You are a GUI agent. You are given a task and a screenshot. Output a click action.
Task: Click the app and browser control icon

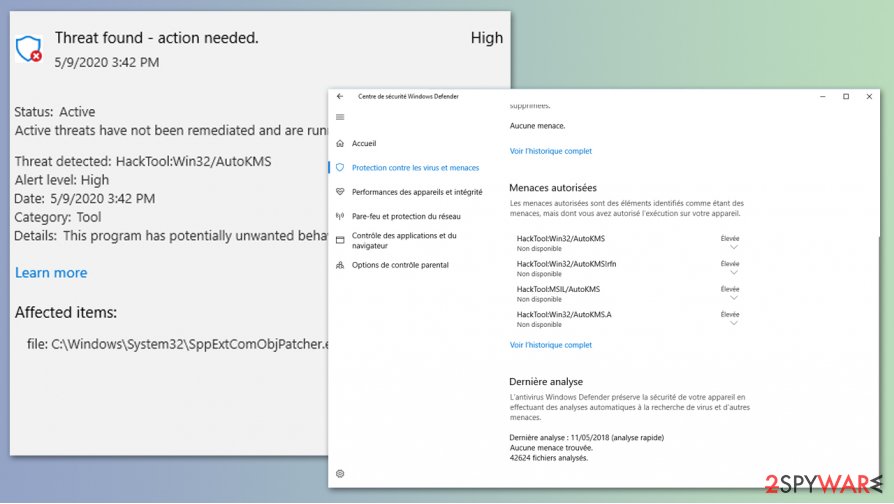click(340, 240)
